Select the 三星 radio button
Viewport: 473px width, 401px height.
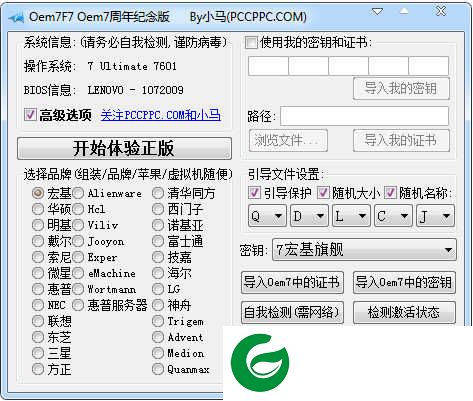[x=38, y=353]
